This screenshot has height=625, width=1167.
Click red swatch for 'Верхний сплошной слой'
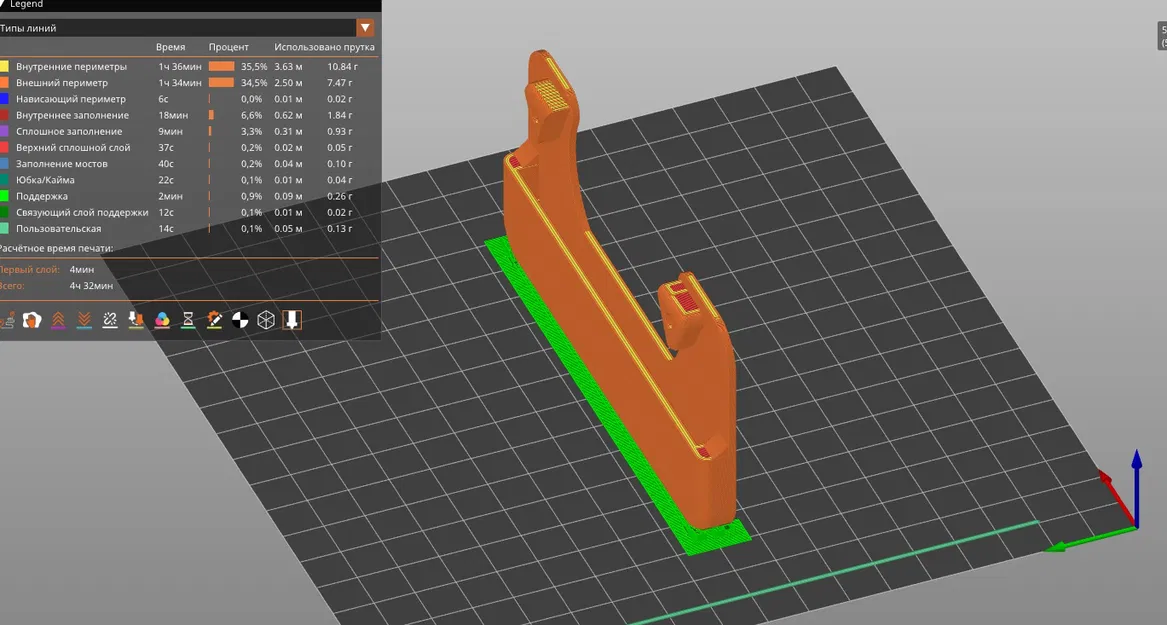point(4,147)
